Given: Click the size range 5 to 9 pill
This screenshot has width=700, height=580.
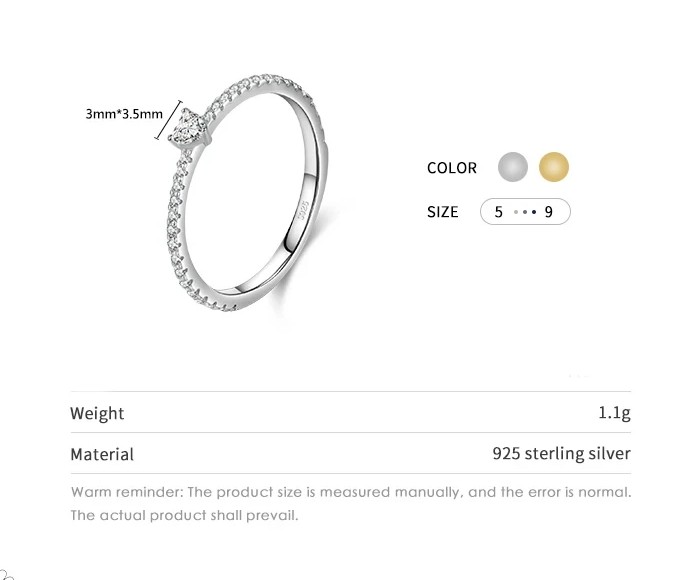Looking at the screenshot, I should click(525, 212).
